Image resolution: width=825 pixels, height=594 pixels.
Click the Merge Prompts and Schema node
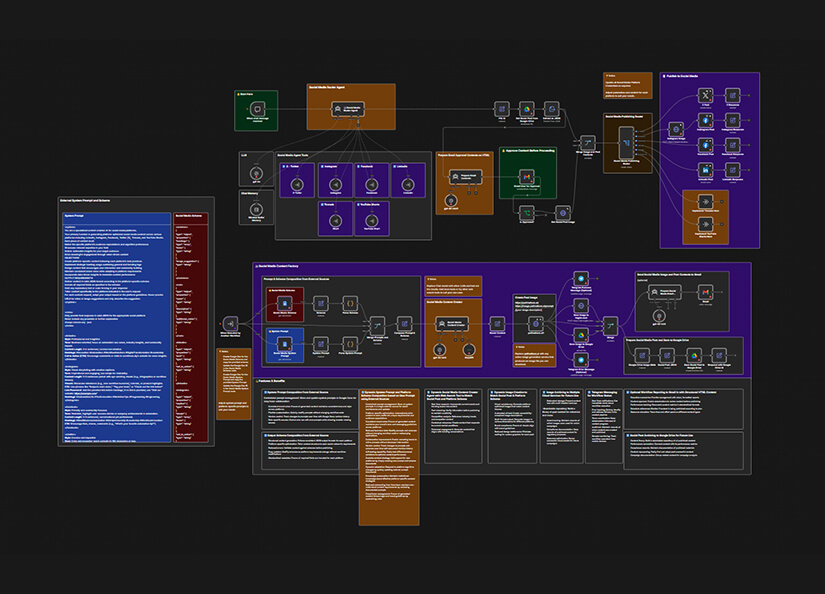click(377, 325)
